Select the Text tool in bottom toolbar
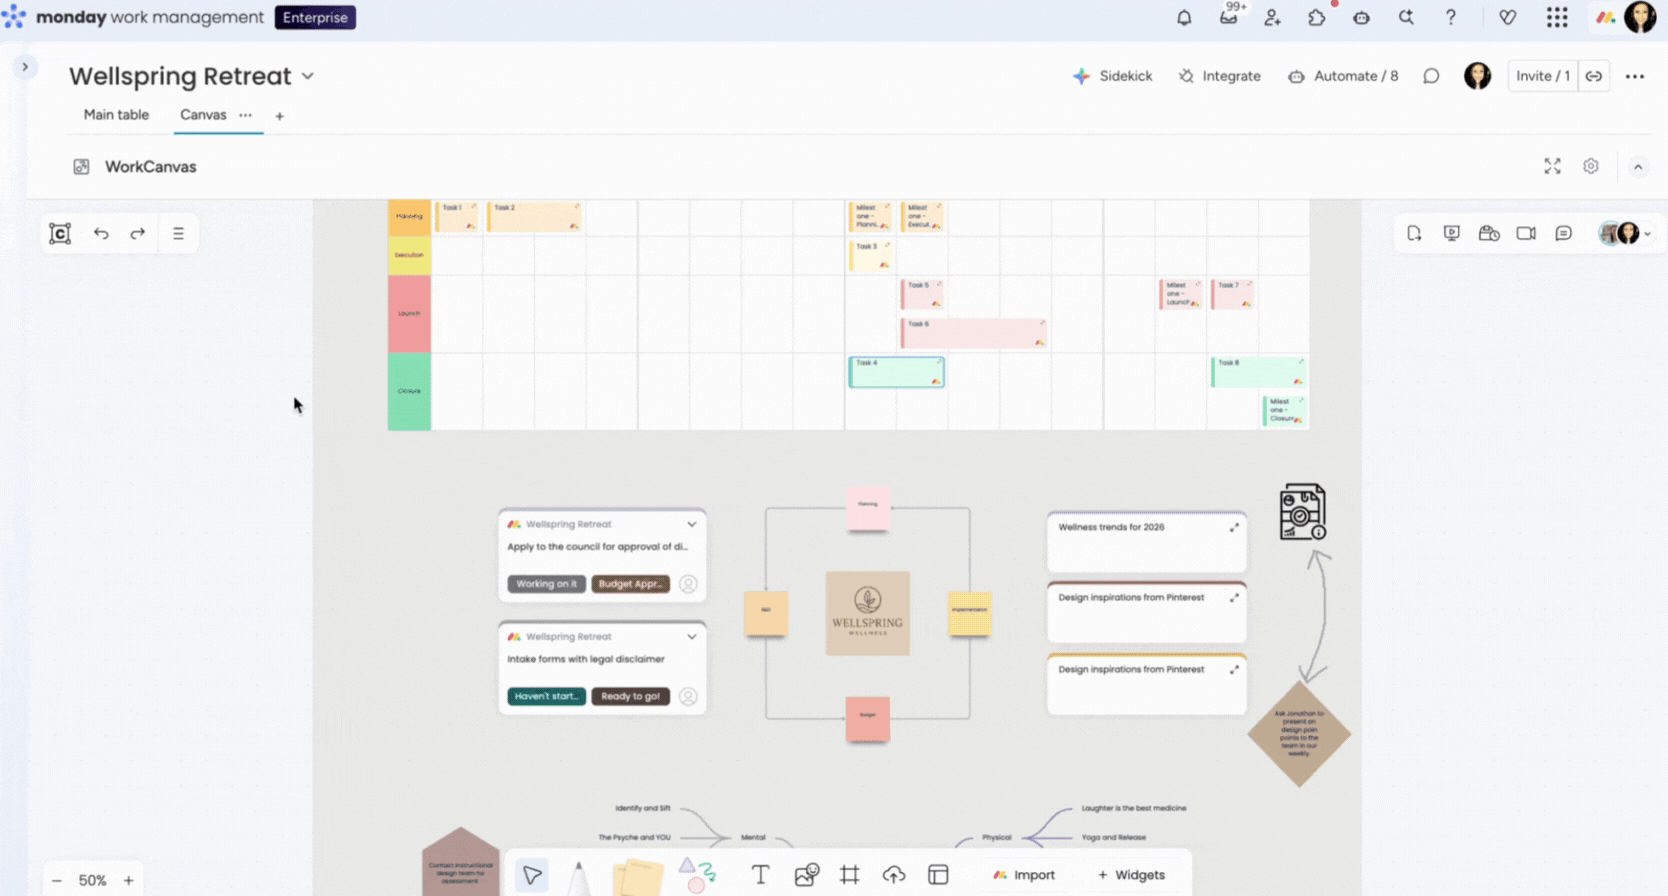 760,875
